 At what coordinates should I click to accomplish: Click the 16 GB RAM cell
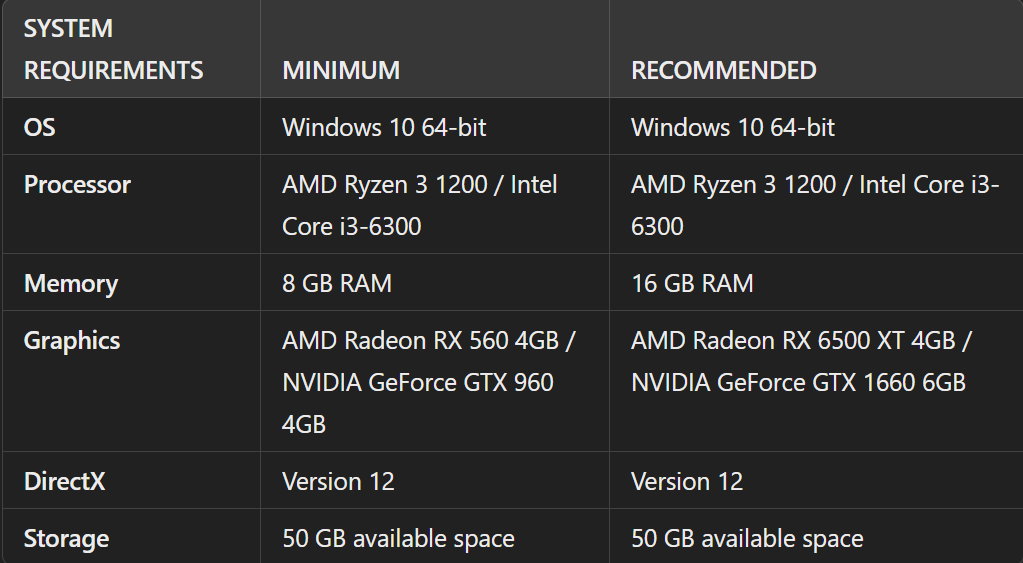[692, 283]
